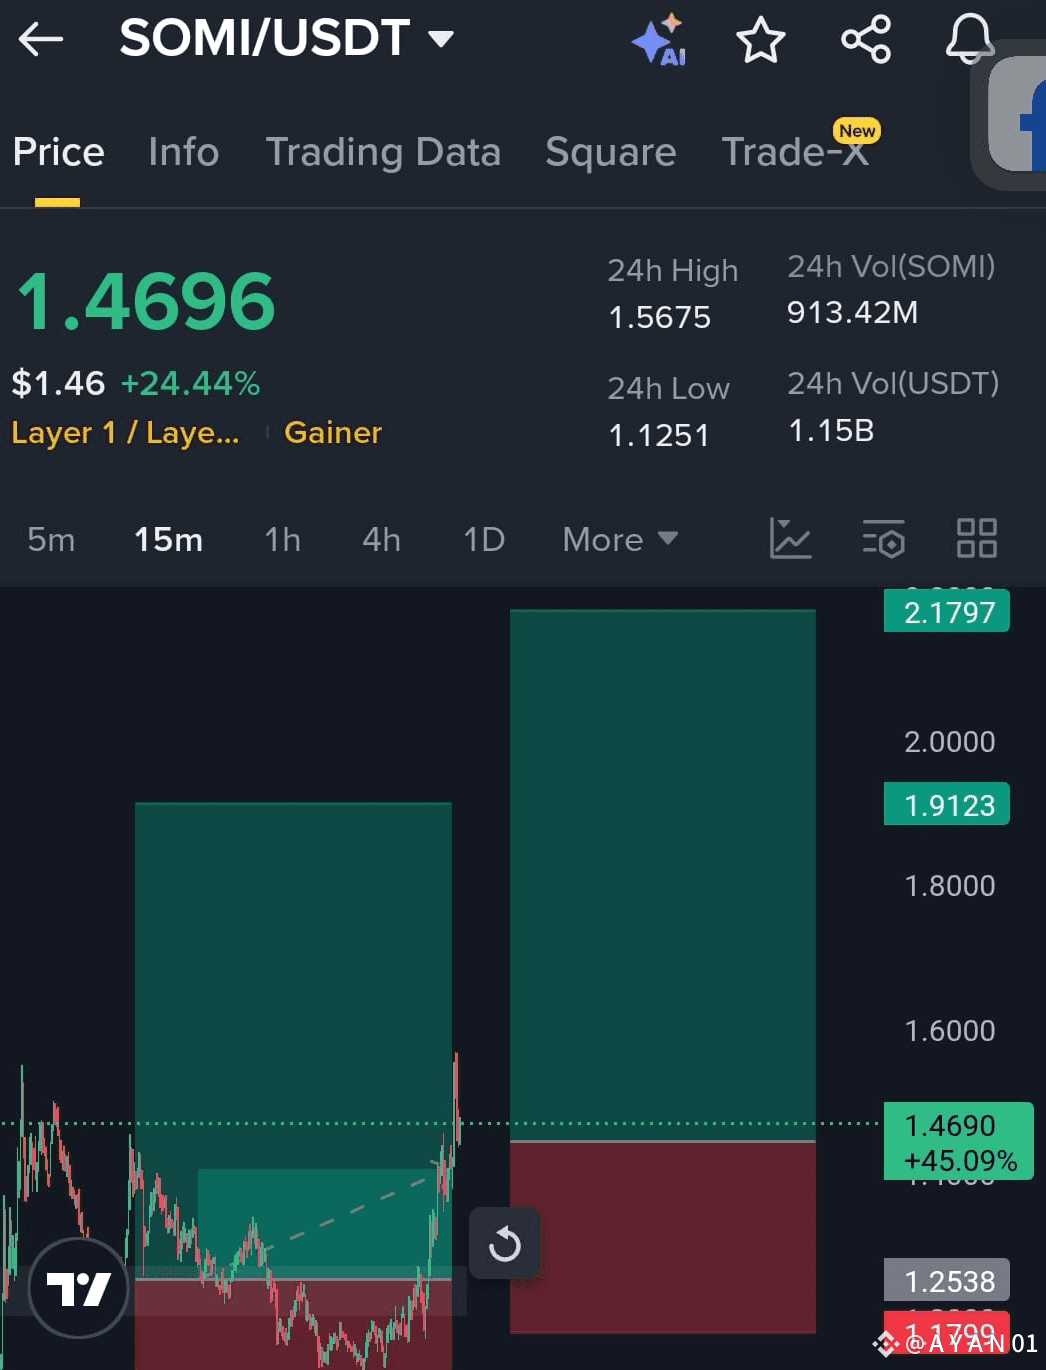Tap the 2.0000 price axis label
Viewport: 1046px width, 1370px height.
(x=949, y=742)
